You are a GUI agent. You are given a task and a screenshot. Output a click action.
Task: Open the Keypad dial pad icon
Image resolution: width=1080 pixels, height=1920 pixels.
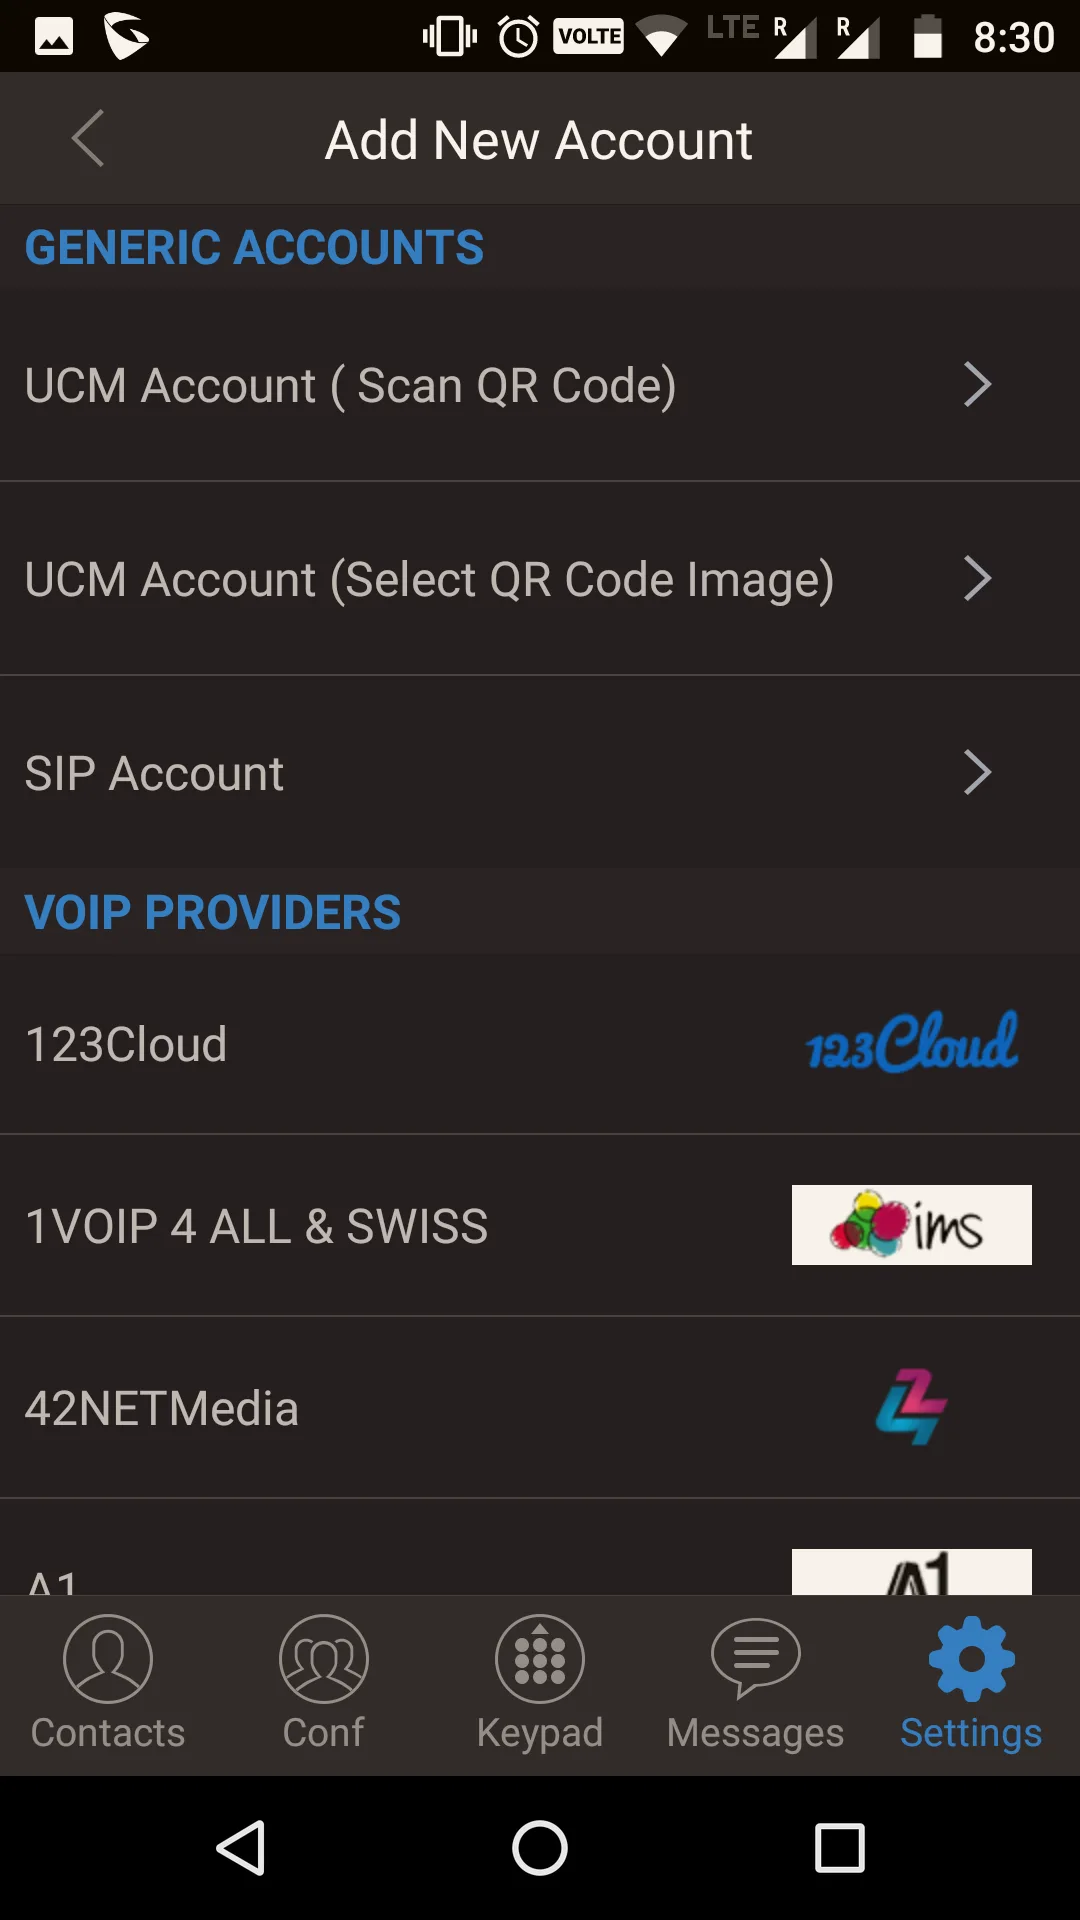pos(540,1660)
